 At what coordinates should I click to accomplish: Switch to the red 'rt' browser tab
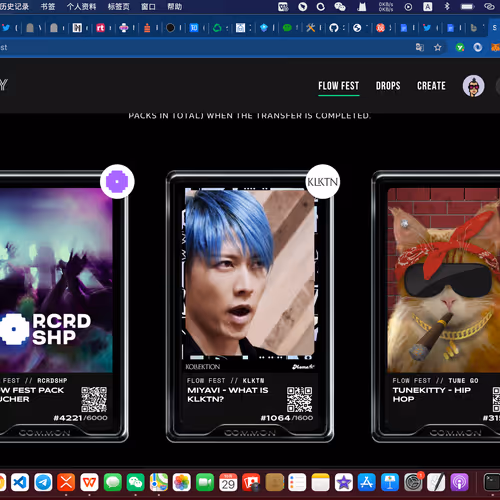(100, 28)
